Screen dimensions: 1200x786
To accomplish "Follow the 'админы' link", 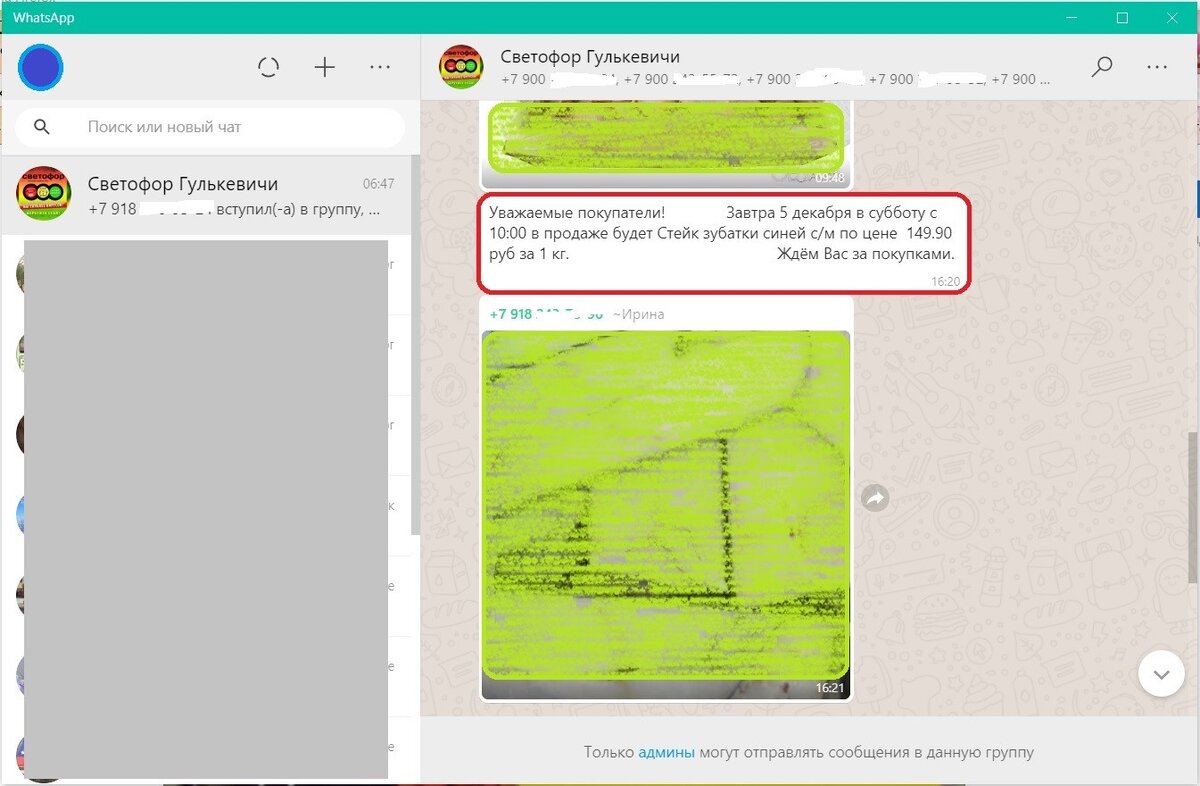I will click(x=666, y=752).
